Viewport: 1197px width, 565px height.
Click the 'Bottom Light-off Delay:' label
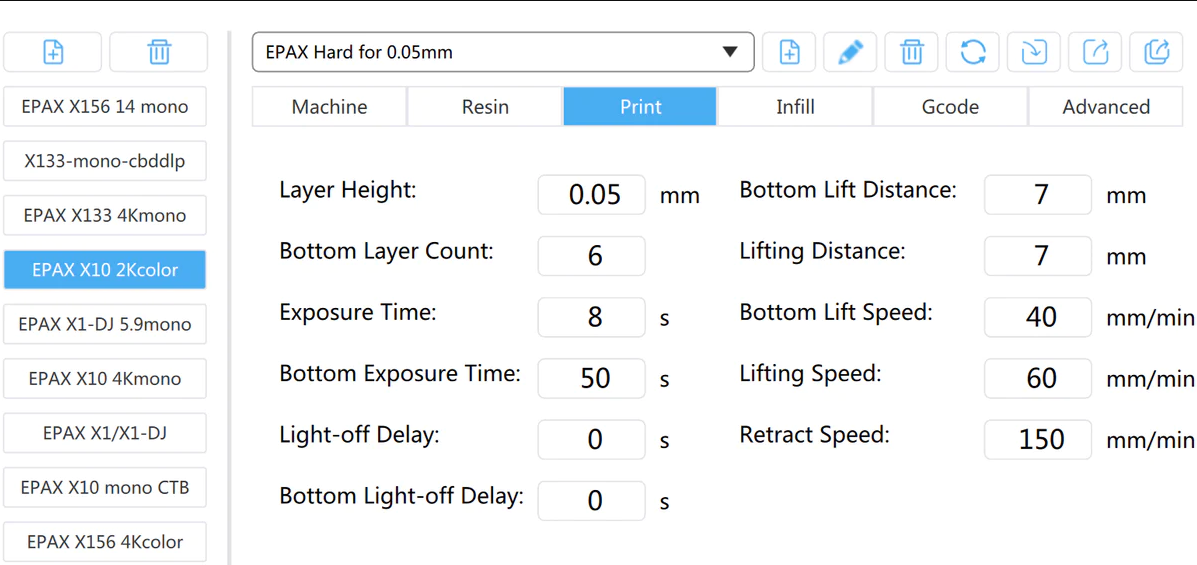tap(402, 496)
